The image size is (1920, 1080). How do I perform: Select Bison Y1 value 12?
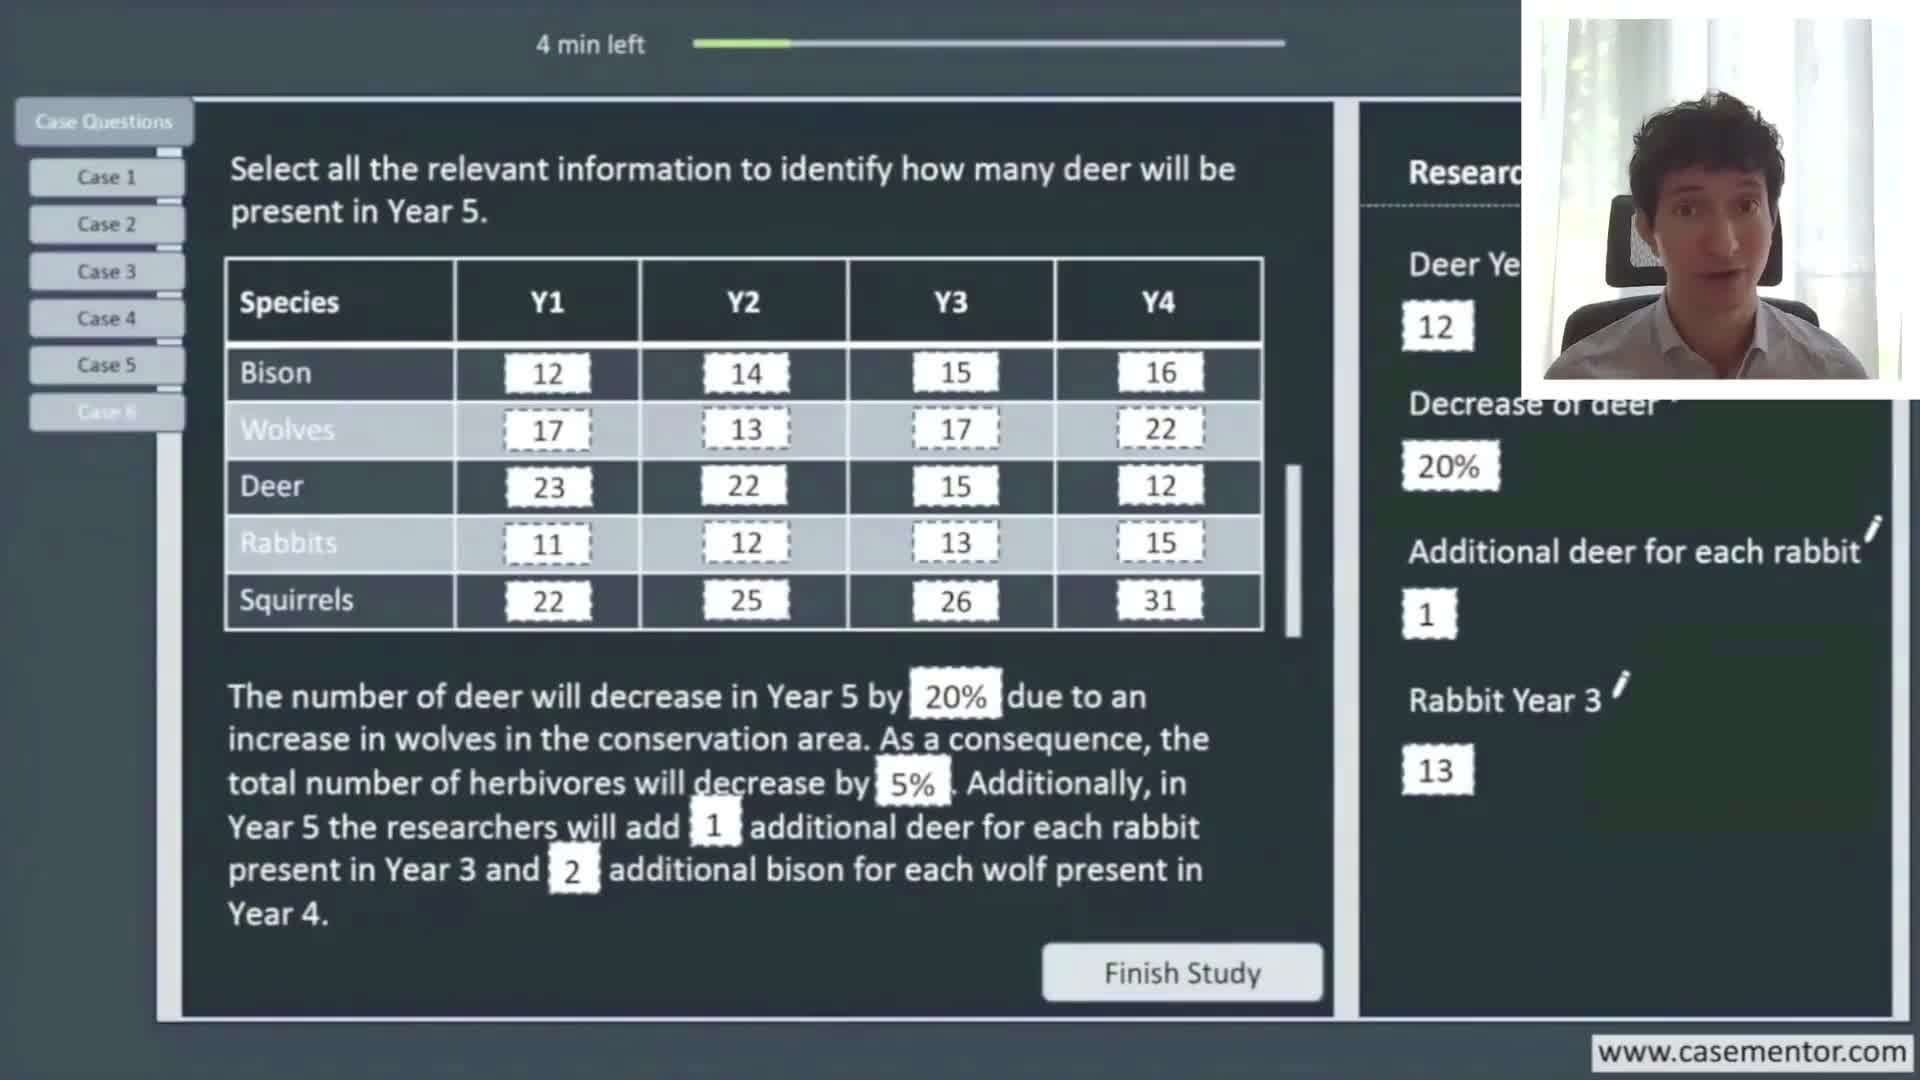[547, 373]
